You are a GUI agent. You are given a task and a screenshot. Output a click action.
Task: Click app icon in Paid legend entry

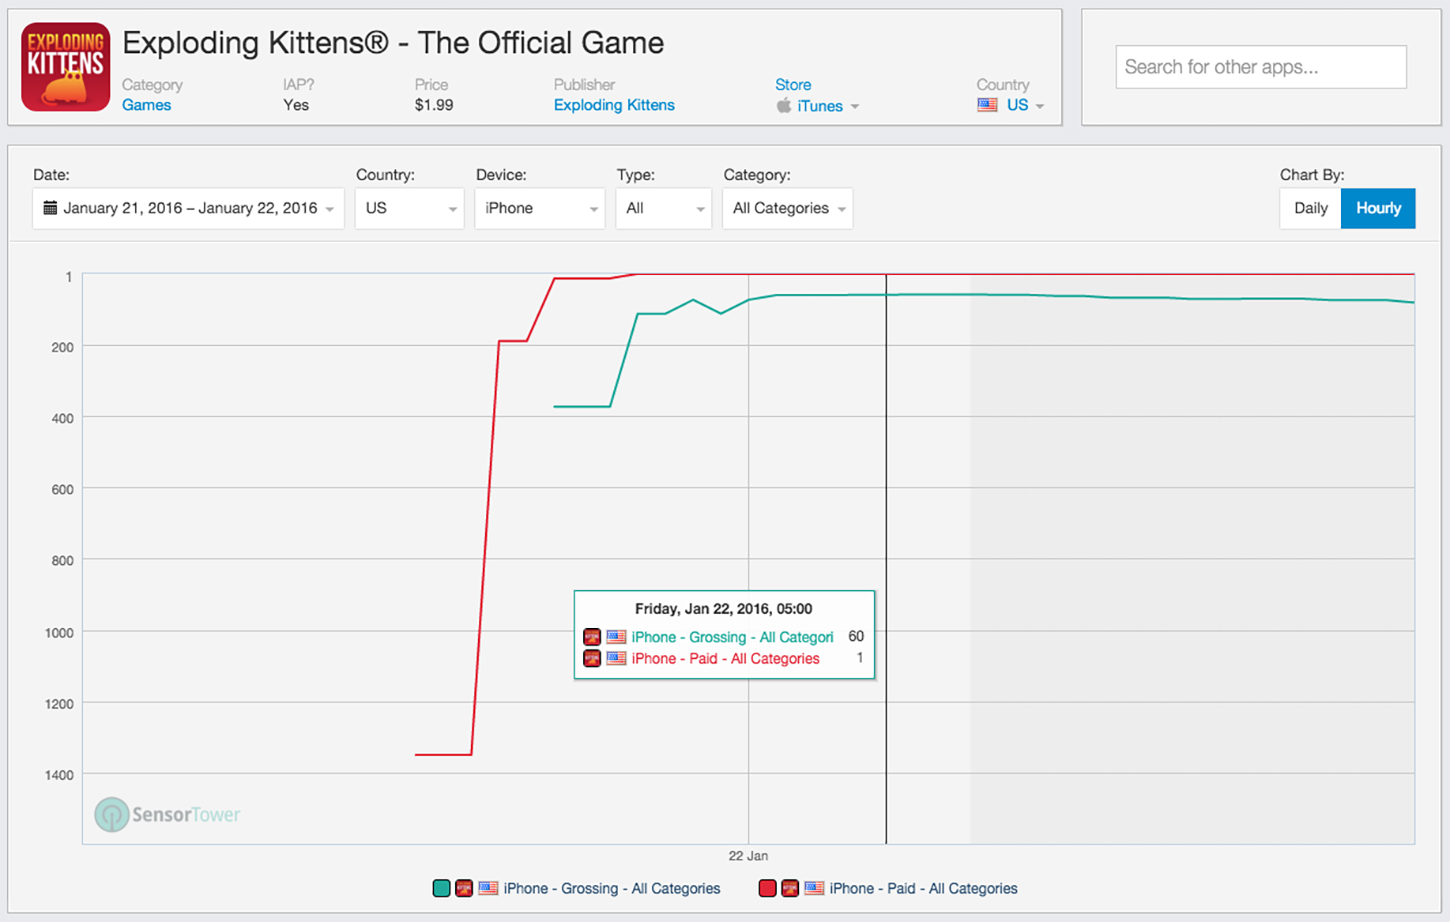(790, 888)
